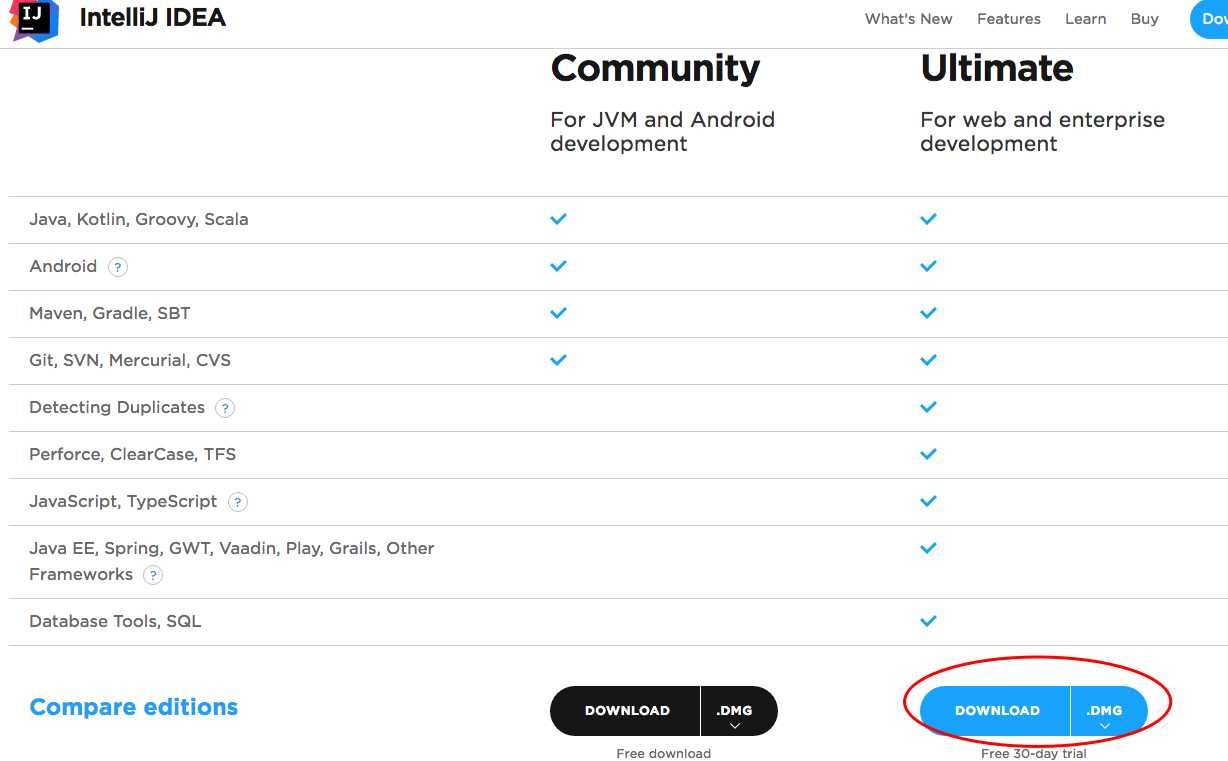This screenshot has height=761, width=1228.
Task: Click the 'JavaScript, TypeScript' feature label
Action: point(123,502)
